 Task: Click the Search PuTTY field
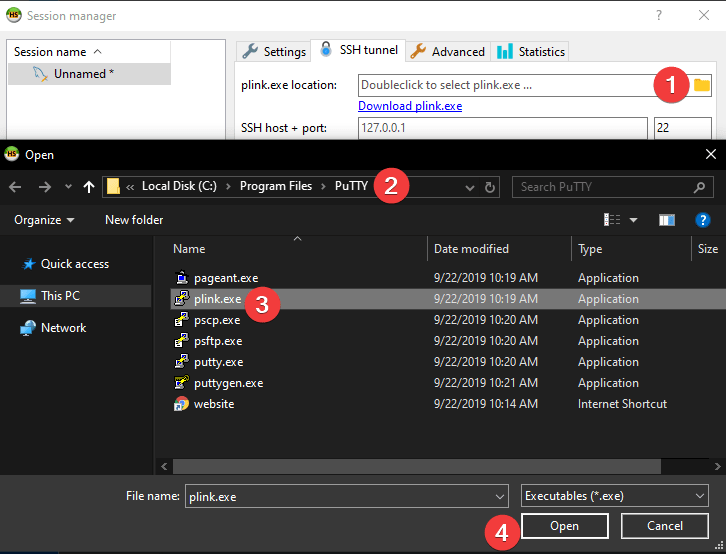(603, 187)
